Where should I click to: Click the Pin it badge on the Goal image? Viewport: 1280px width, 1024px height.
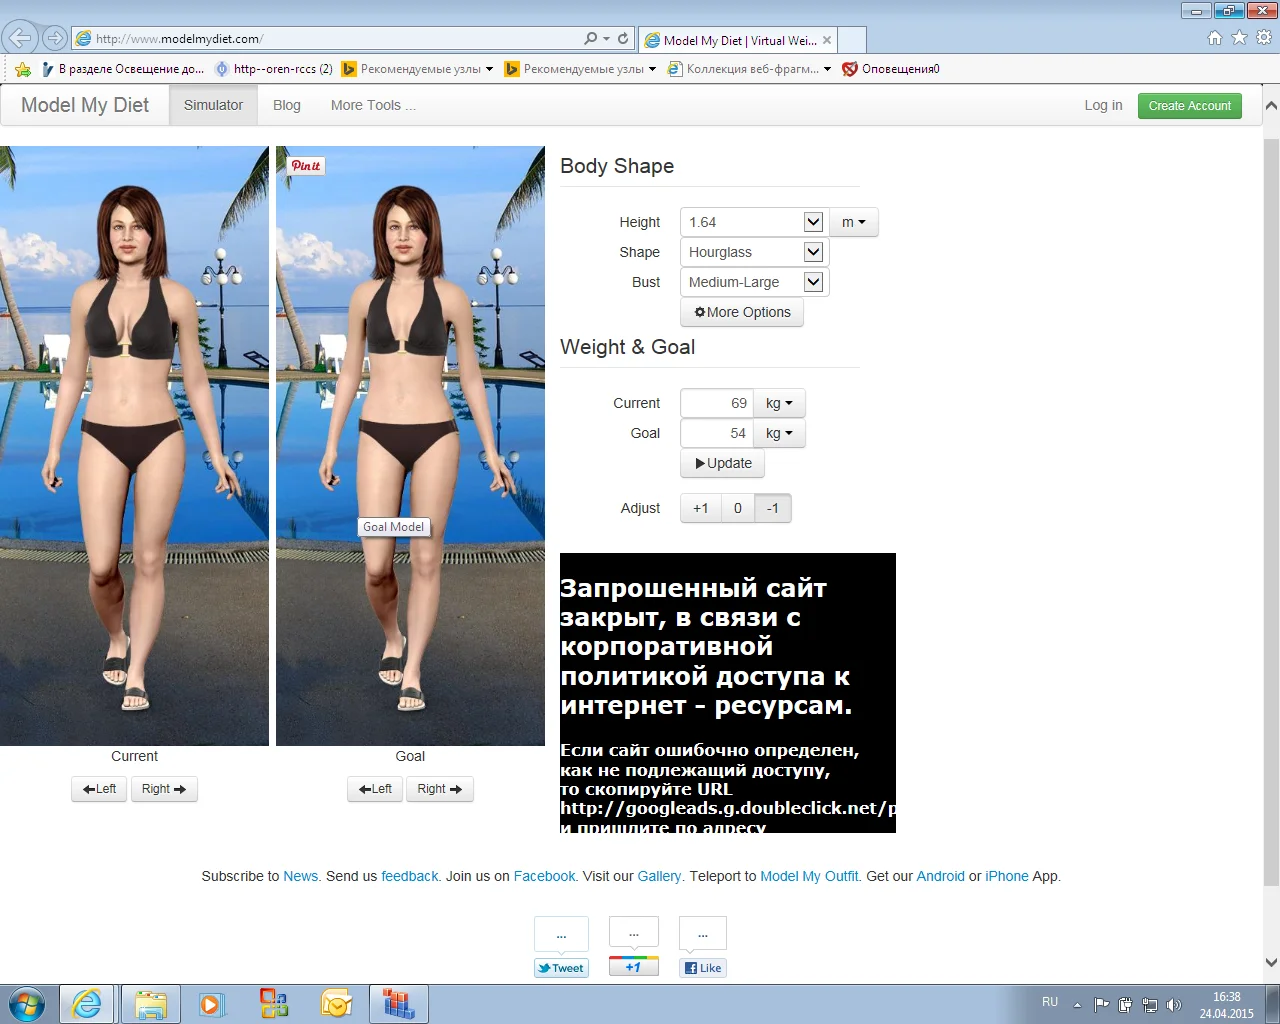tap(306, 166)
